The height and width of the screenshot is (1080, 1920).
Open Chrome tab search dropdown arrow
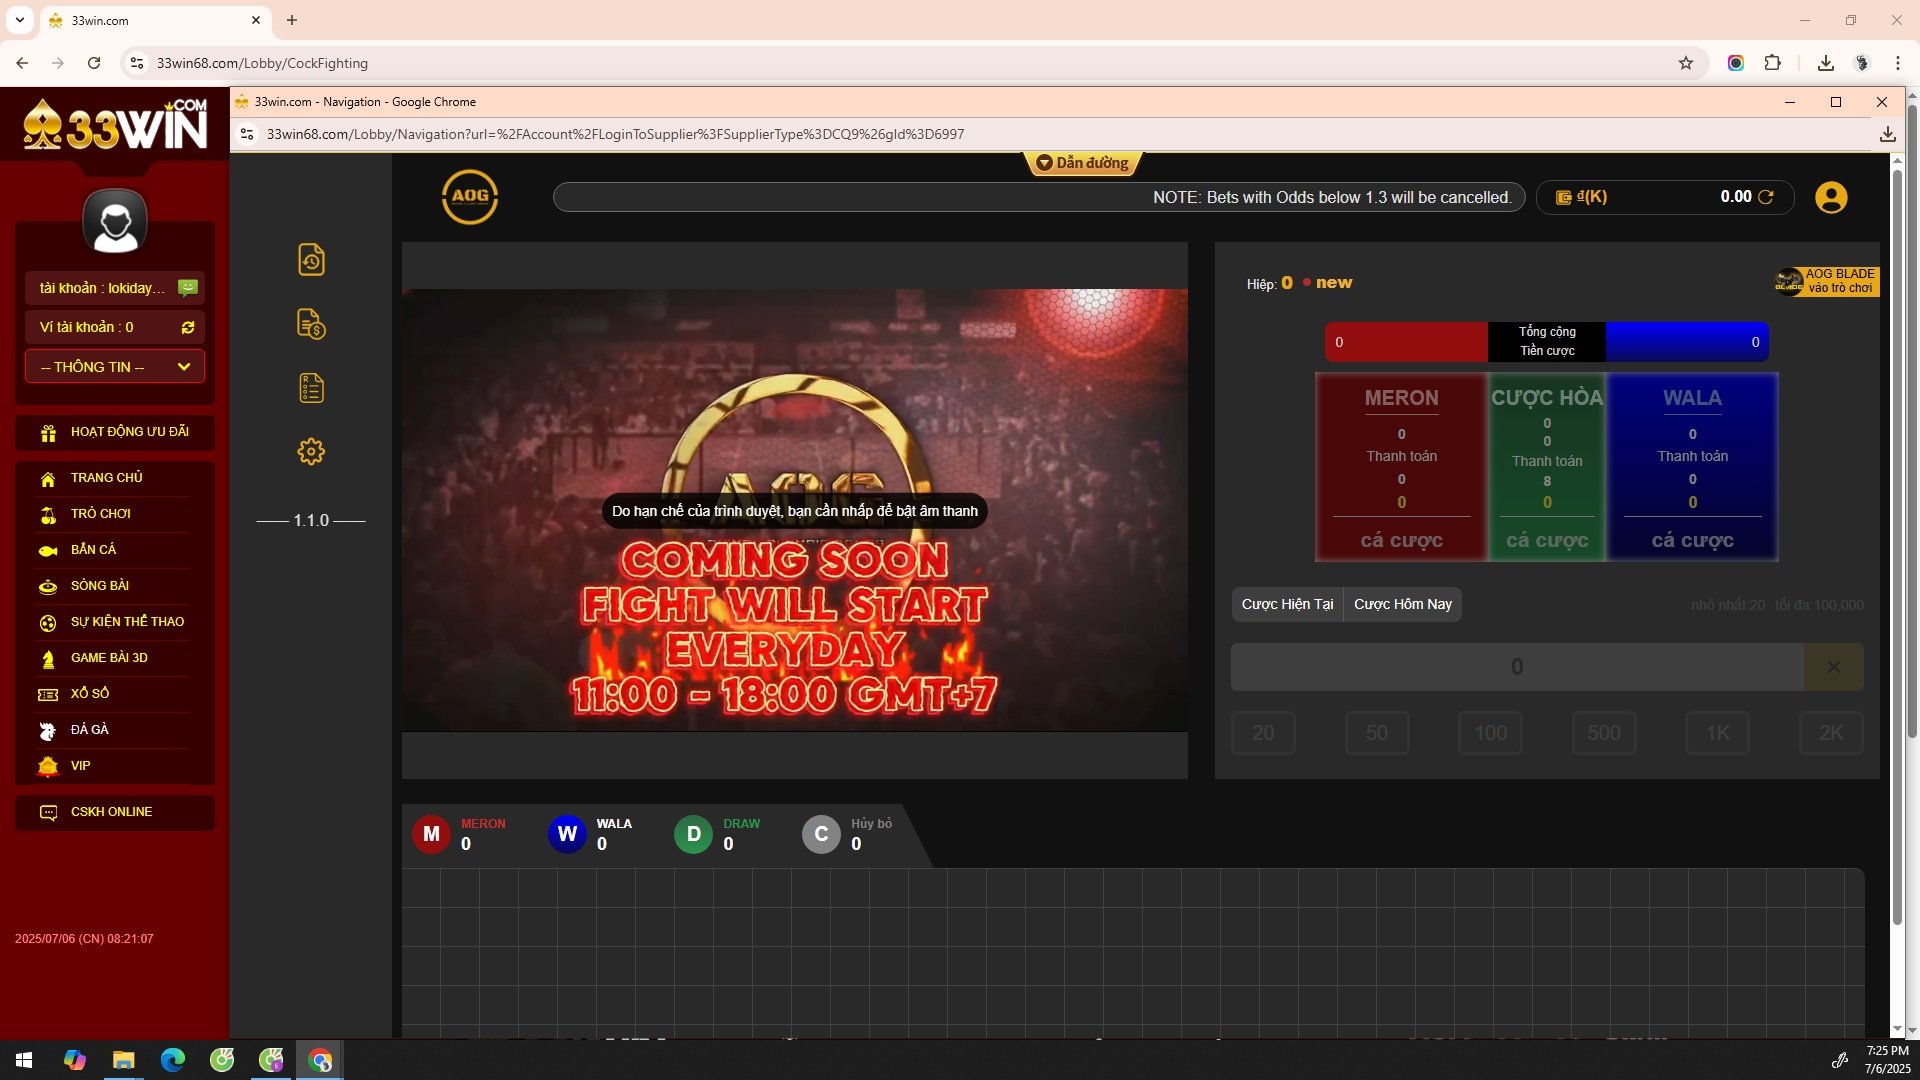coord(19,20)
